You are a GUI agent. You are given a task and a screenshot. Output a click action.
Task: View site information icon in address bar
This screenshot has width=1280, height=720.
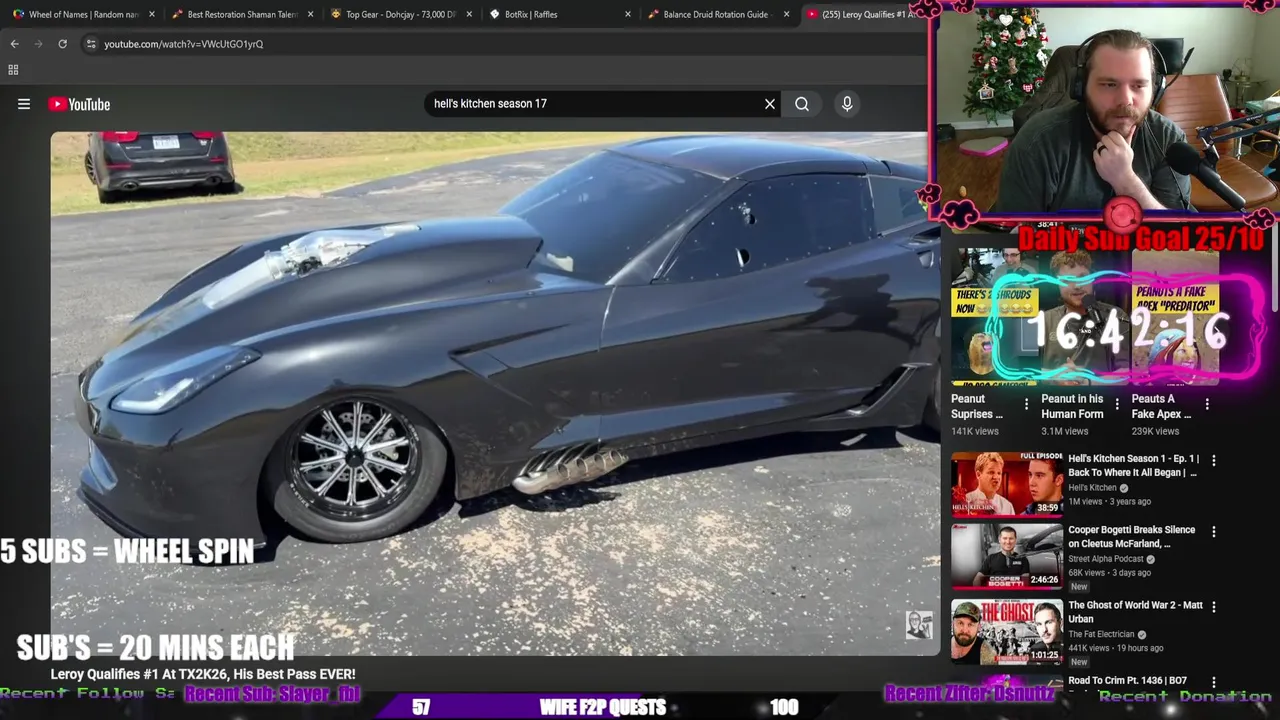click(90, 44)
